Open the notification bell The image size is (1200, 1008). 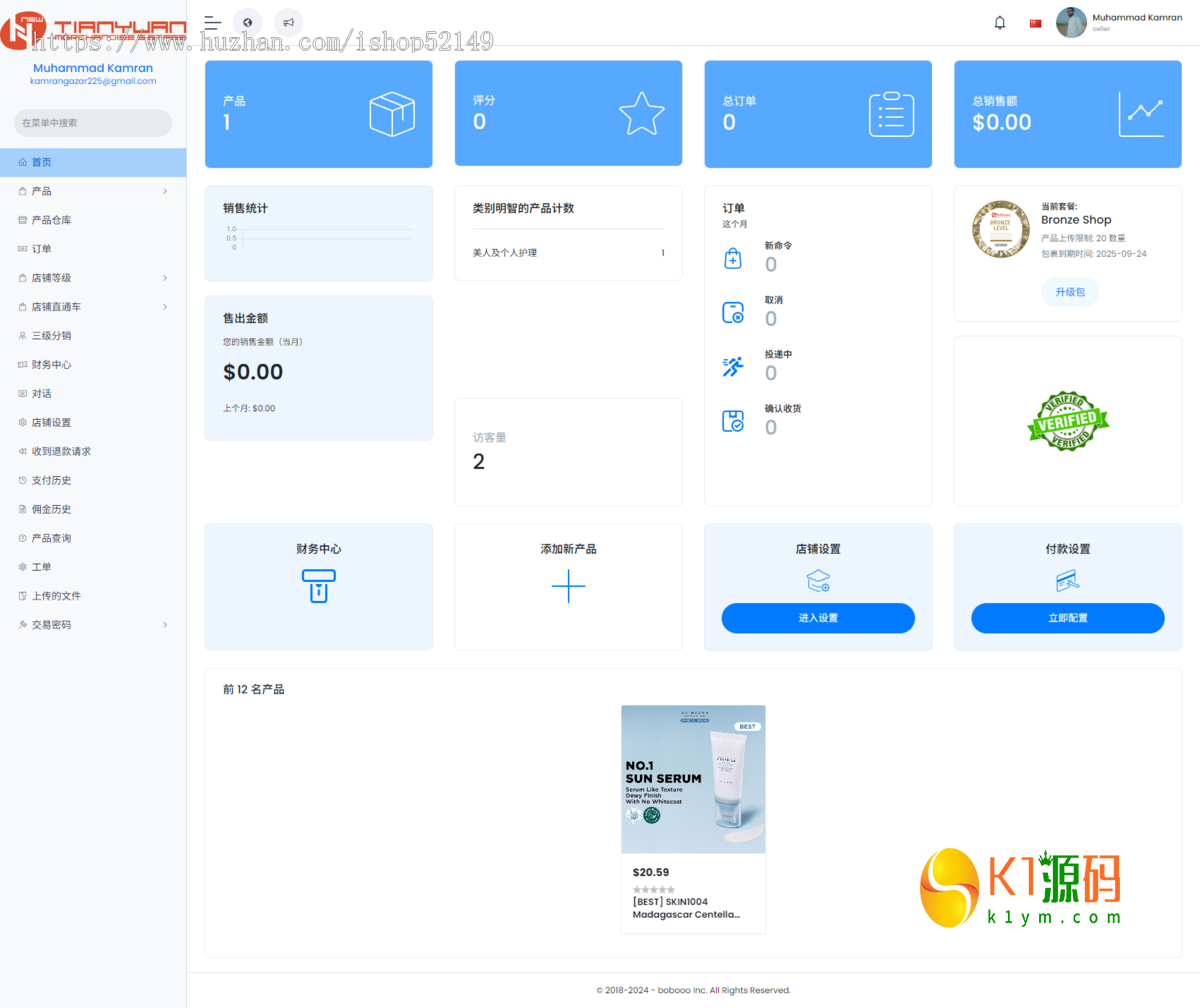[x=1000, y=23]
